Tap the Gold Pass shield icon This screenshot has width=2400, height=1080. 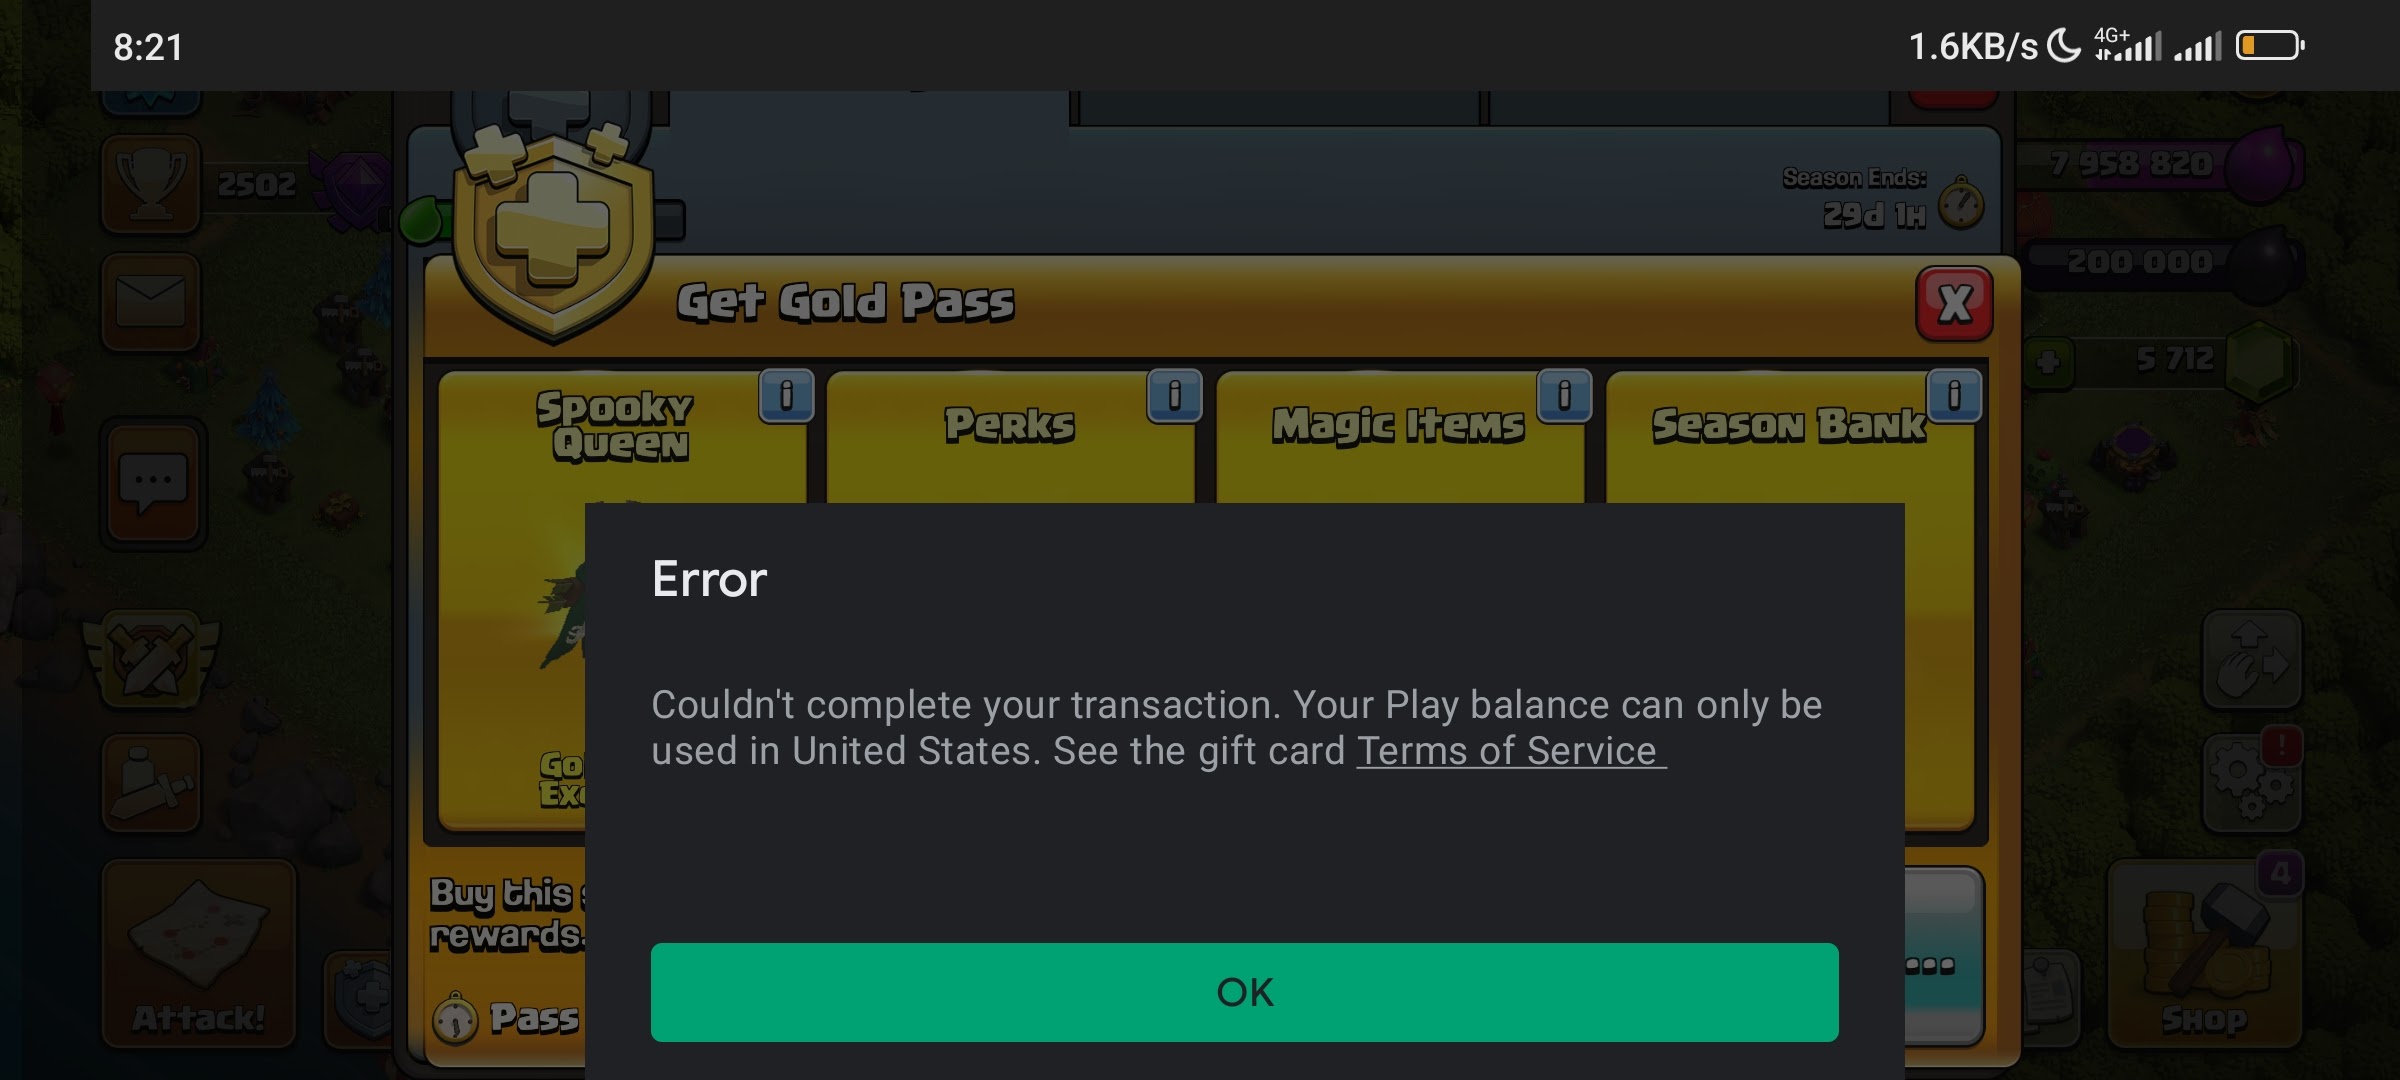539,237
